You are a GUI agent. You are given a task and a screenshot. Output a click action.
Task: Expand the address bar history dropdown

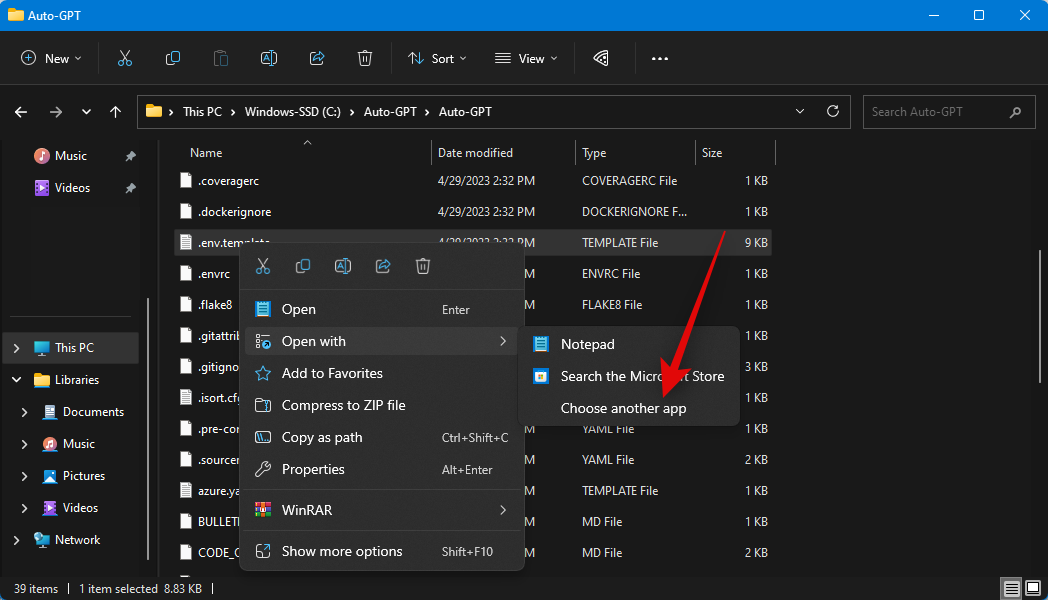pyautogui.click(x=800, y=111)
